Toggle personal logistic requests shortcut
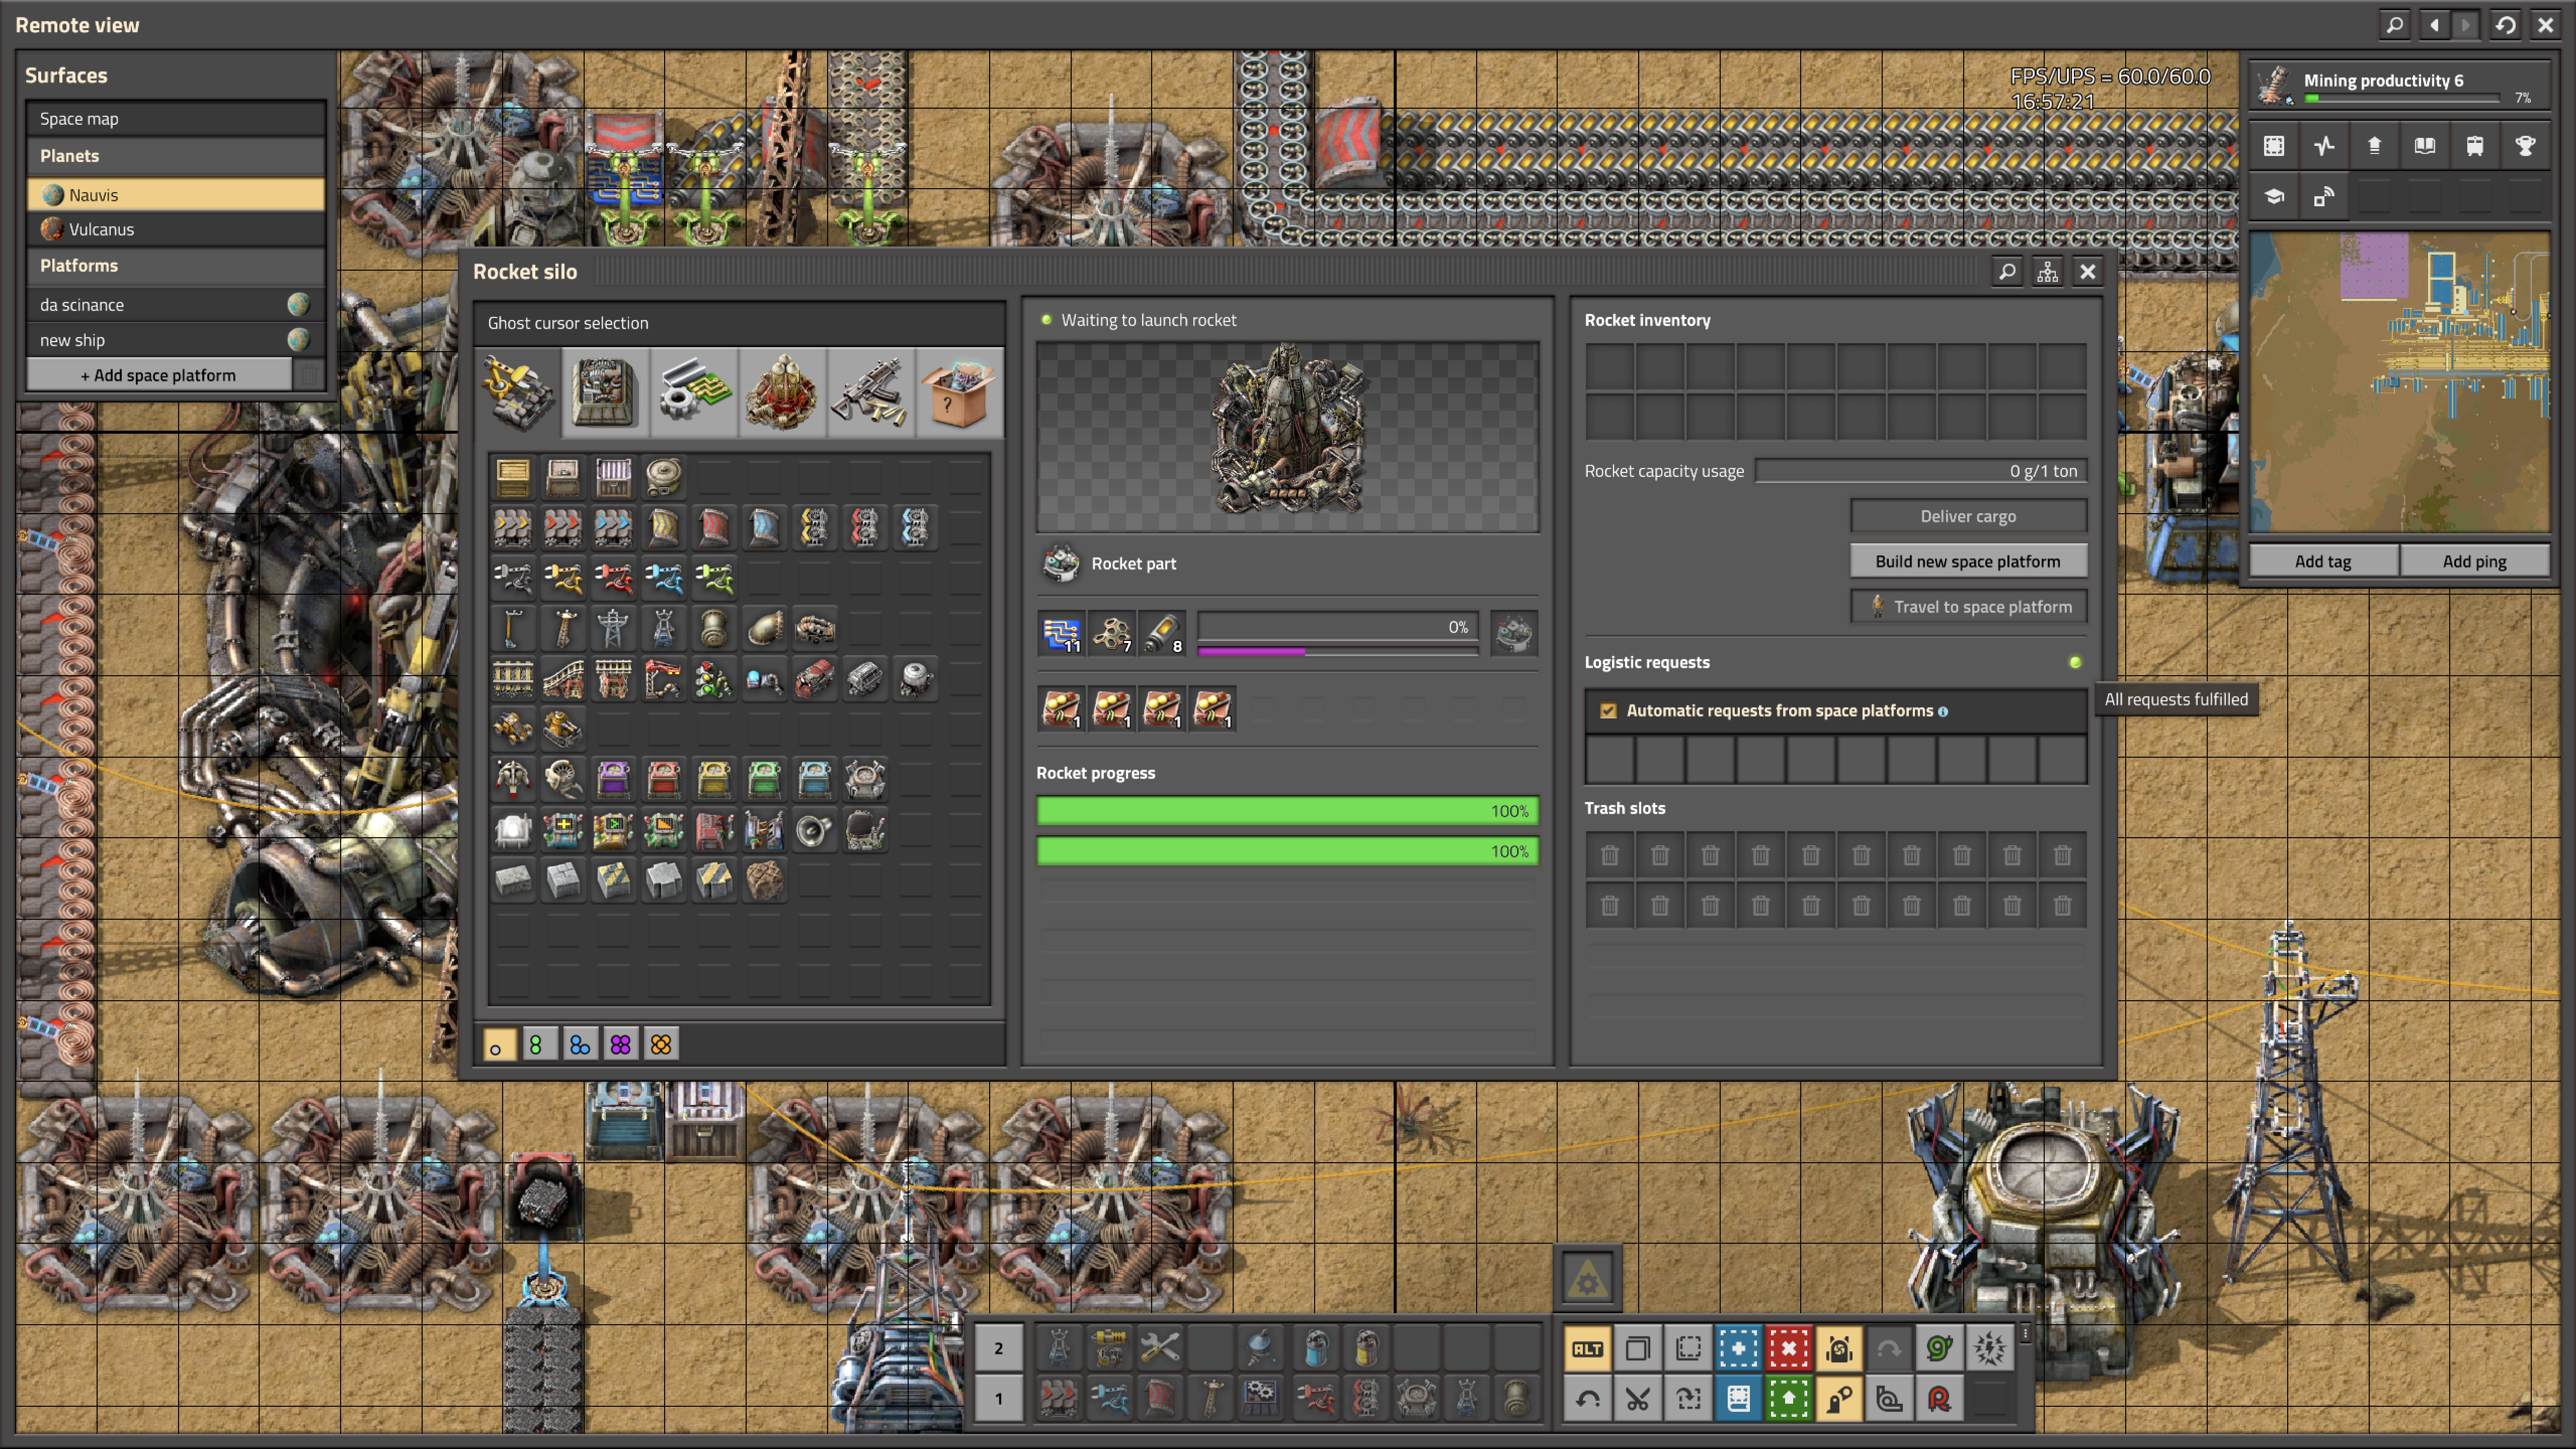Image resolution: width=2576 pixels, height=1449 pixels. coord(1839,1398)
